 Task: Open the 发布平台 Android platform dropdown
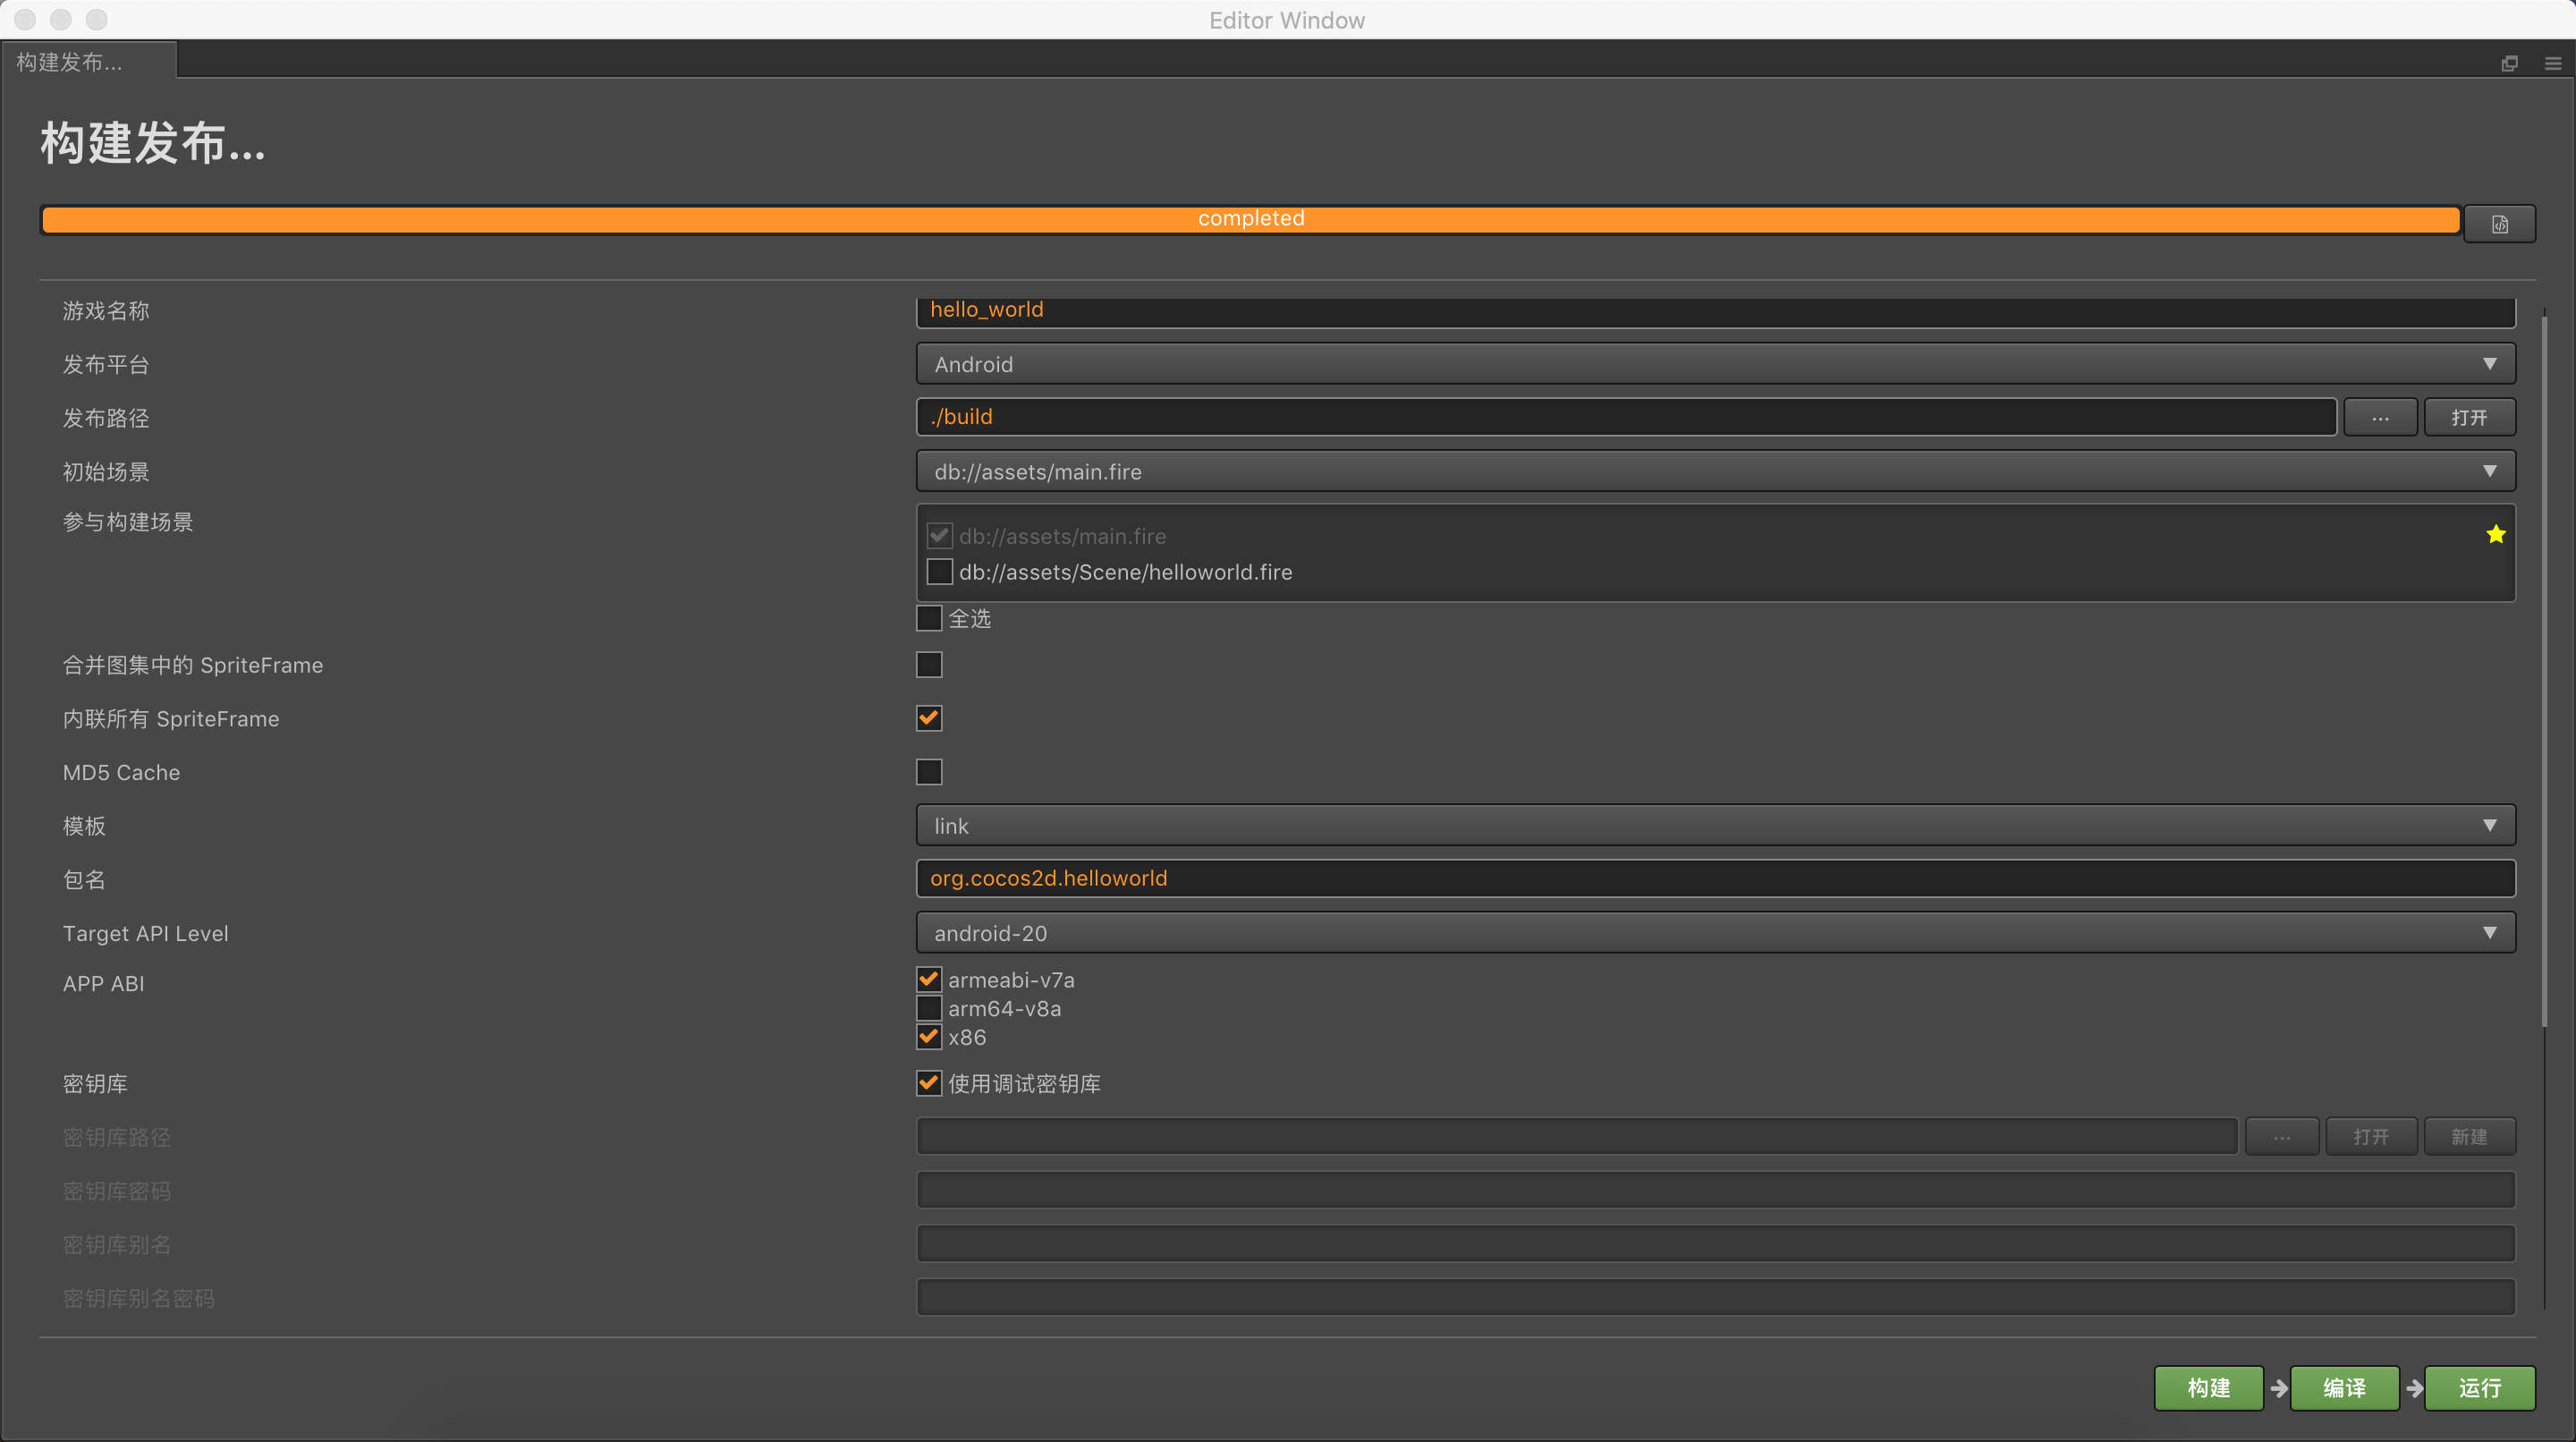(x=1714, y=364)
